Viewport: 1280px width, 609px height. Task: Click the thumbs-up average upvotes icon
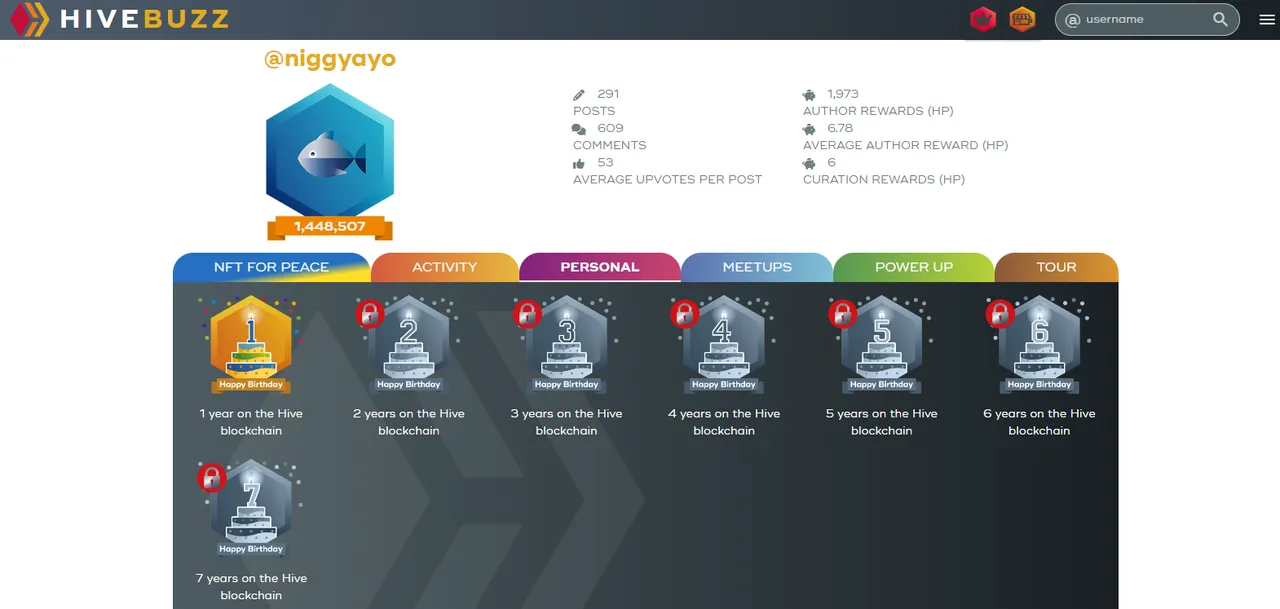pyautogui.click(x=579, y=163)
